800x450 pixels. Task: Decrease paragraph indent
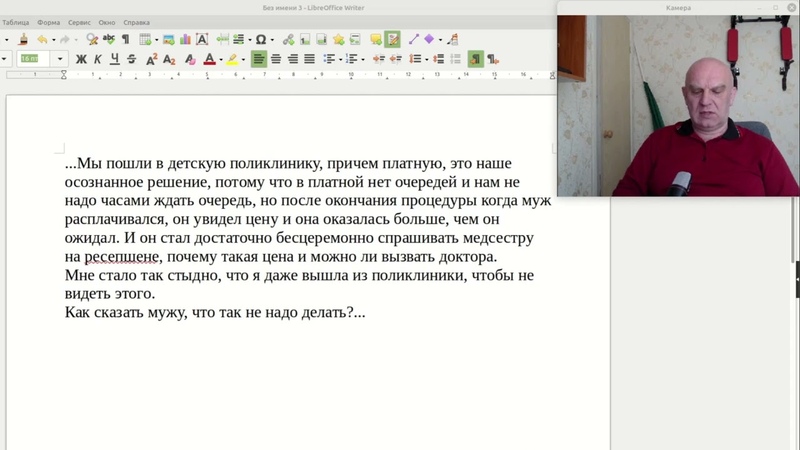395,59
